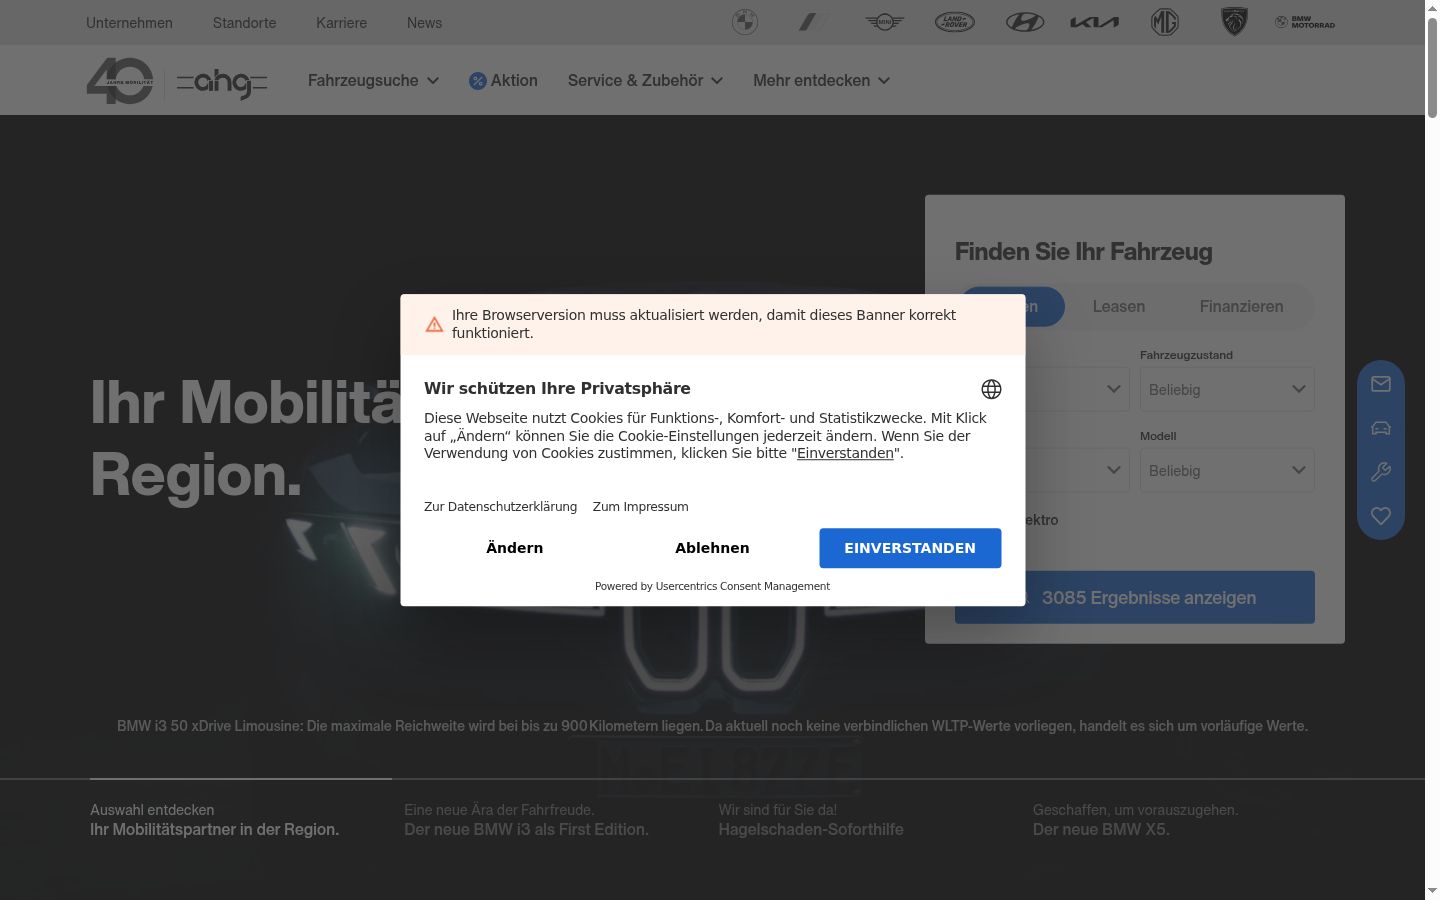Open the Hyundai brand logo
The image size is (1440, 900).
point(1025,22)
